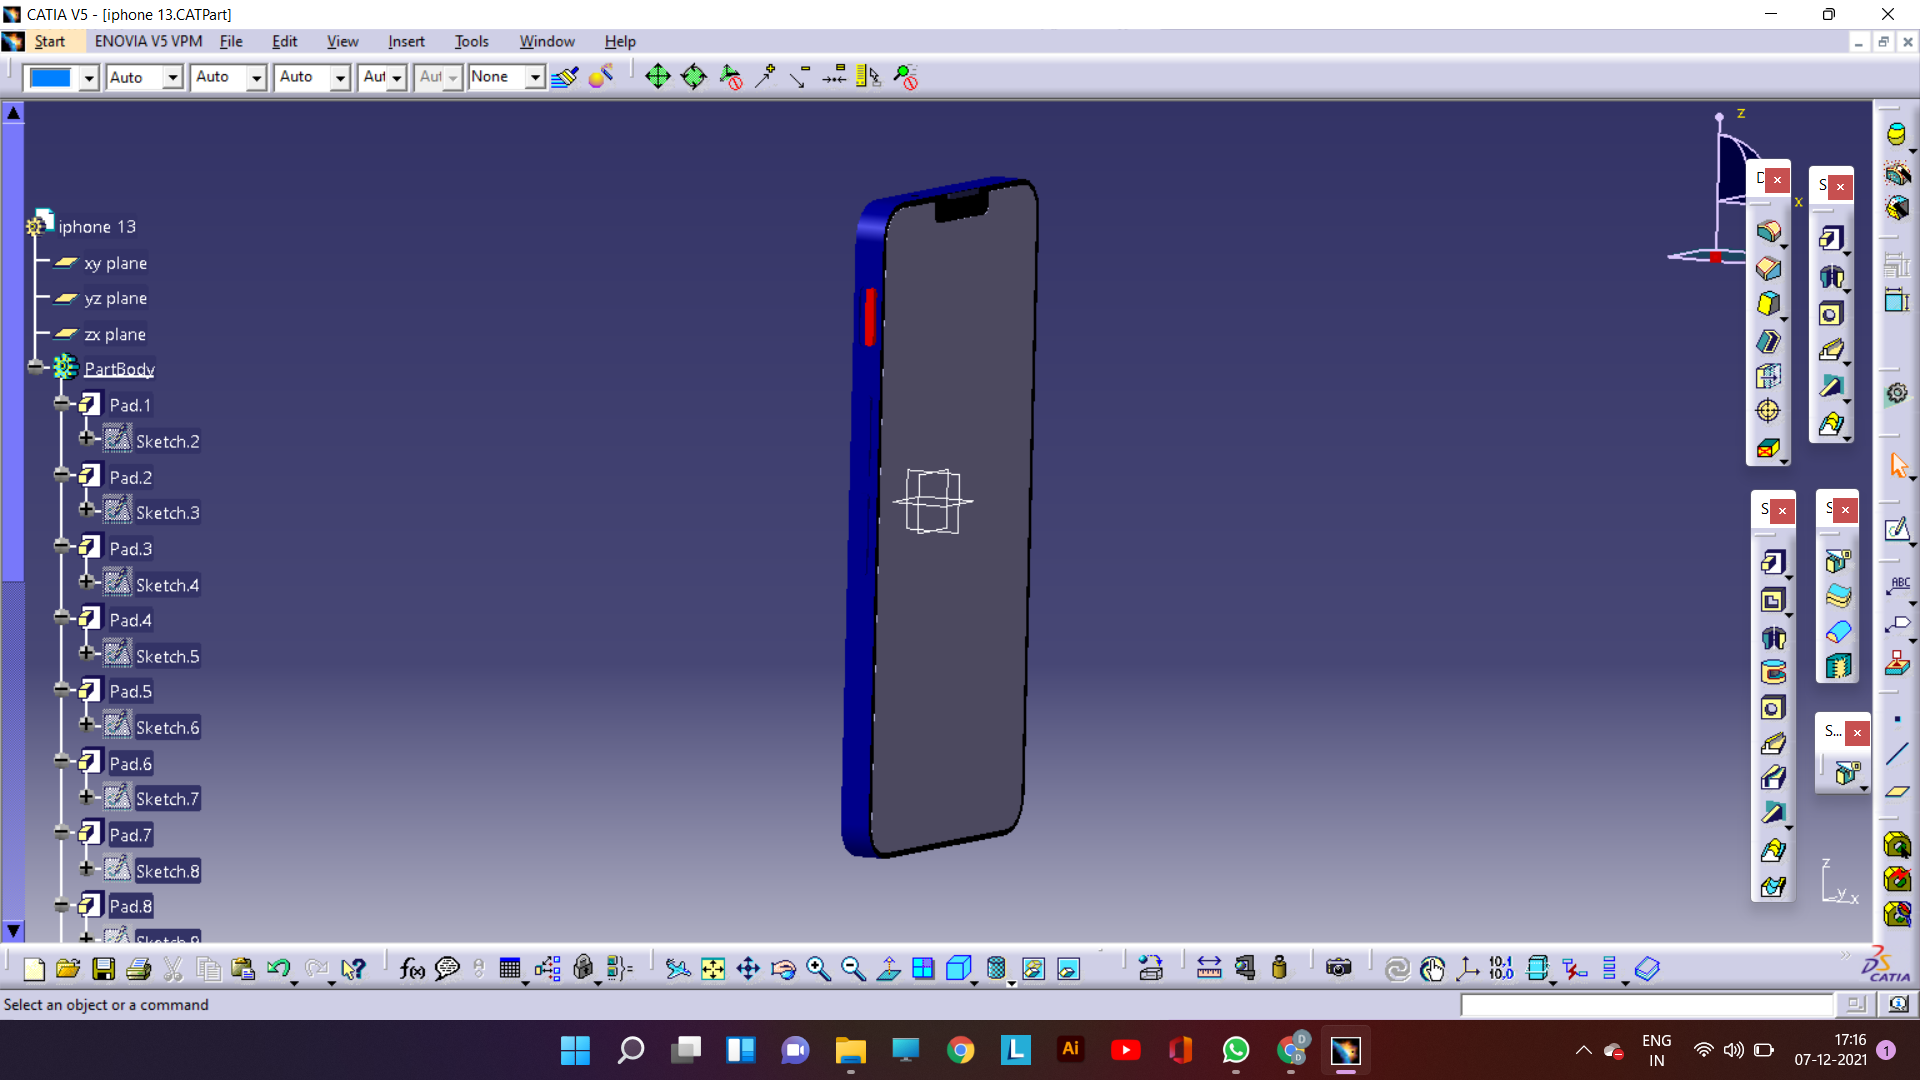Click the Fly mode airplane icon
The height and width of the screenshot is (1080, 1920).
pos(677,968)
